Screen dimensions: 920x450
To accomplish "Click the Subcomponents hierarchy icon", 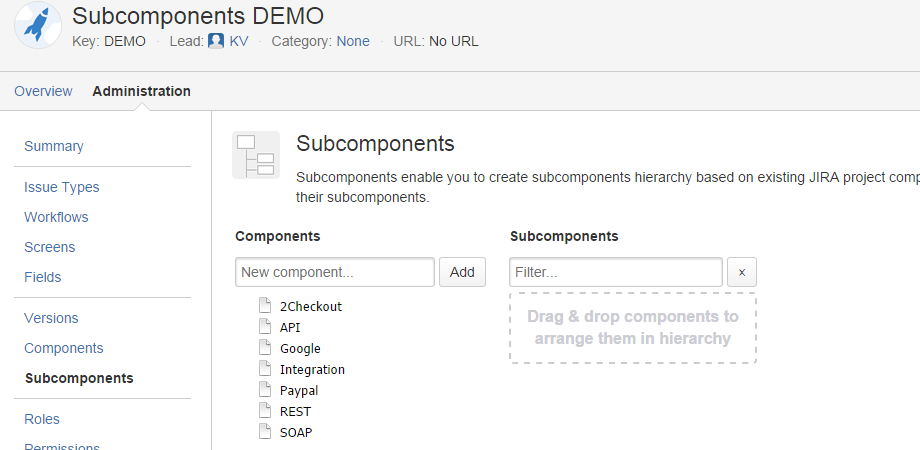I will pyautogui.click(x=256, y=155).
